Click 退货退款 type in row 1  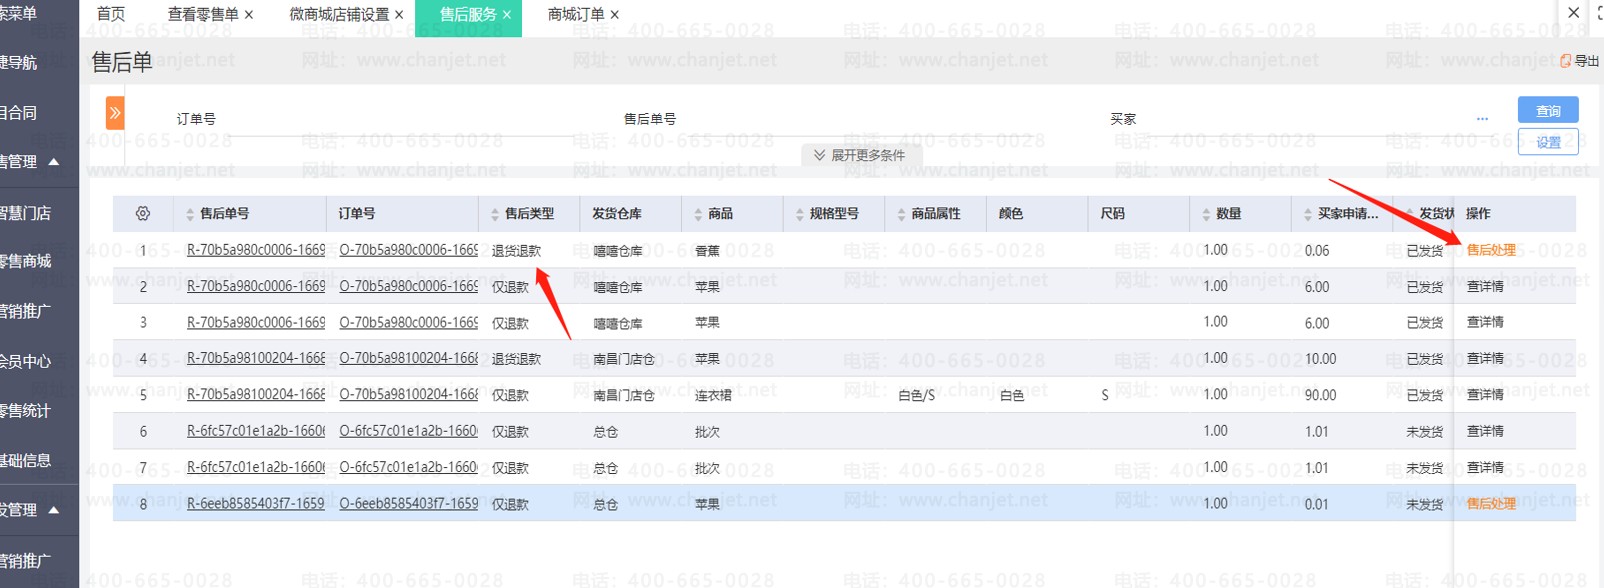pos(516,251)
